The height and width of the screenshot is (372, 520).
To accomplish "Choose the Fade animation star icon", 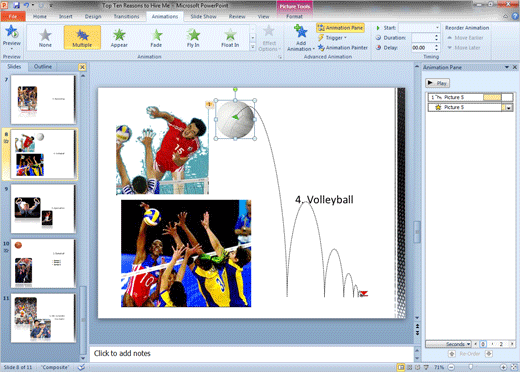I will point(156,35).
